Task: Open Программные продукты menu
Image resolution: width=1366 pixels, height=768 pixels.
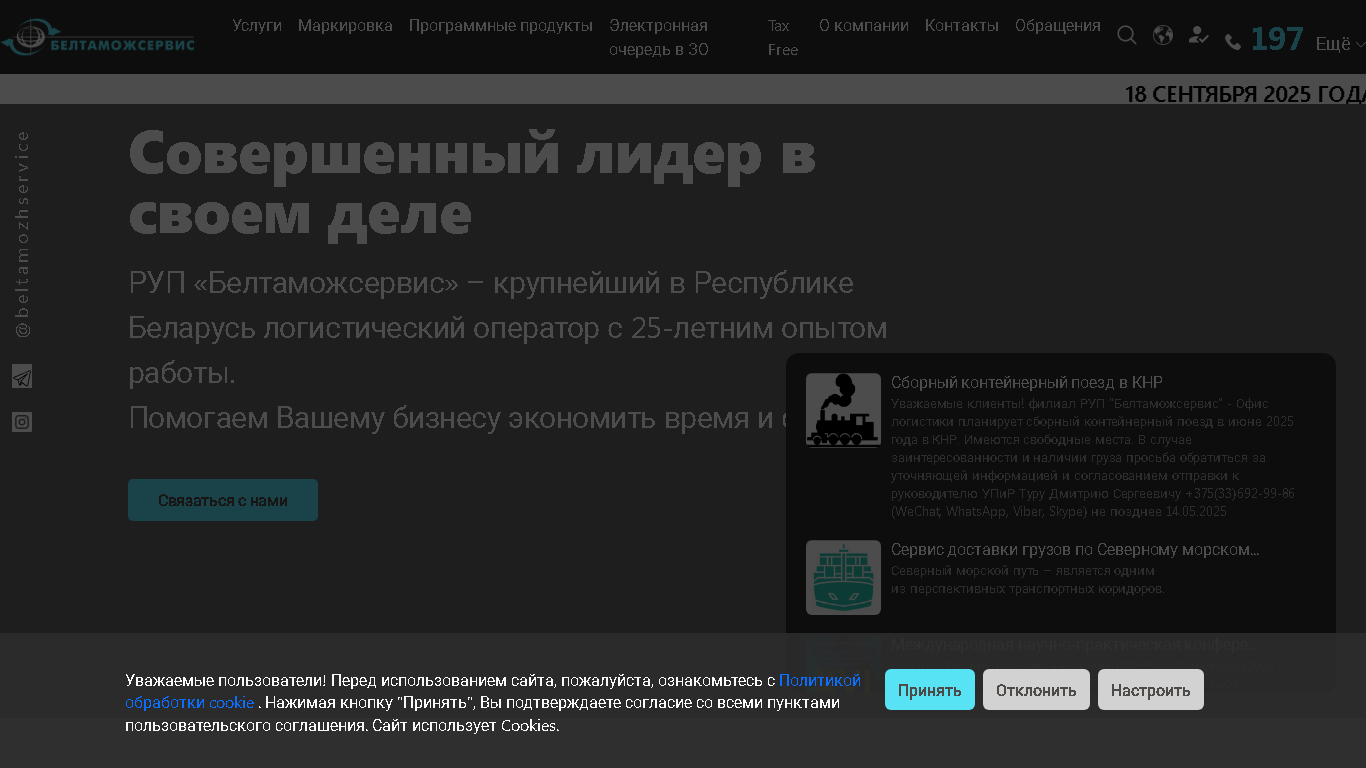Action: [x=501, y=26]
